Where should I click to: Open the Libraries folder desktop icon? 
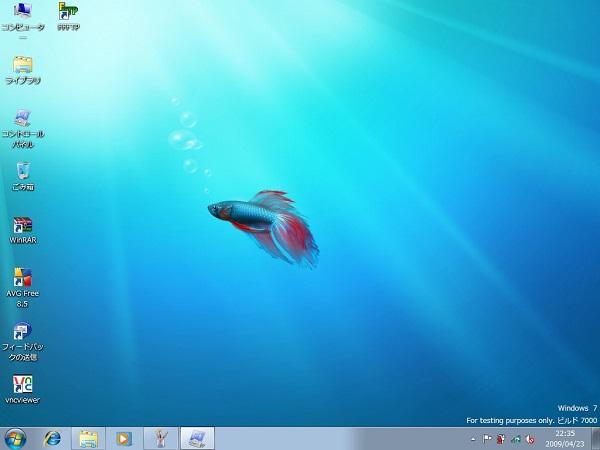click(x=22, y=67)
